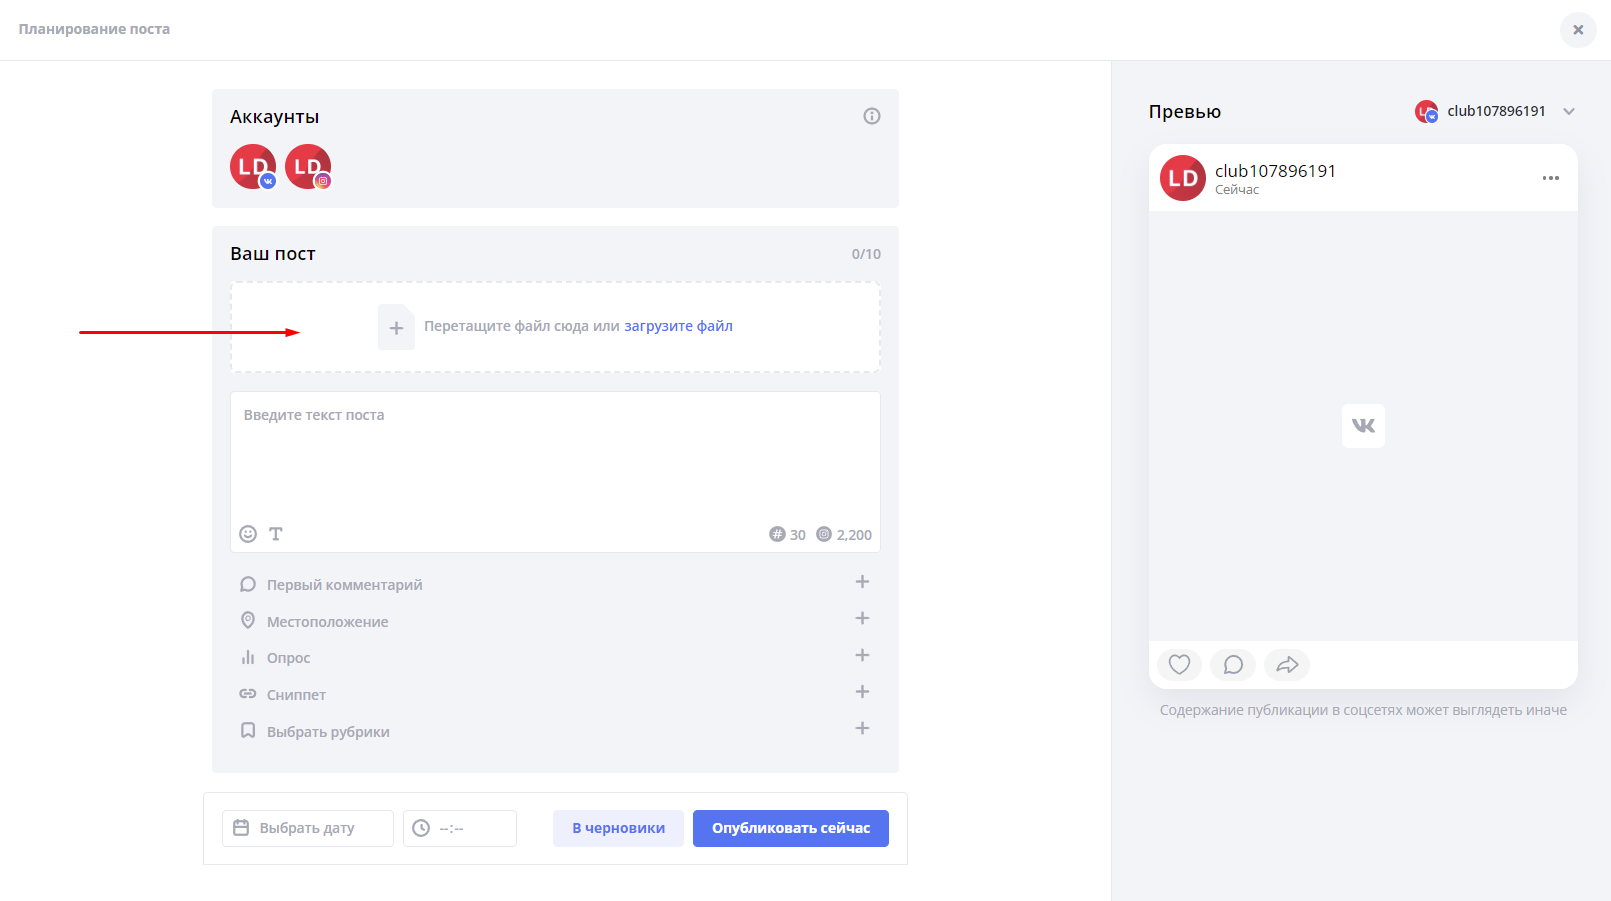The width and height of the screenshot is (1611, 901).
Task: Click the plus file upload icon
Action: coord(396,327)
